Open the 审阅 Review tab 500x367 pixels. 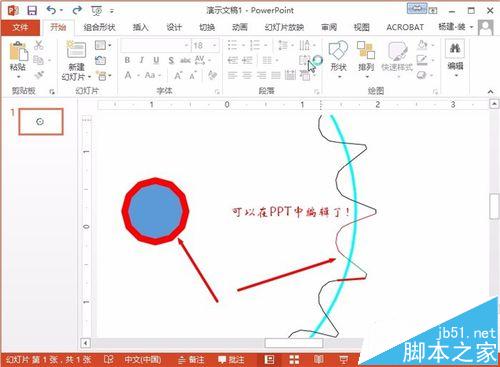329,27
